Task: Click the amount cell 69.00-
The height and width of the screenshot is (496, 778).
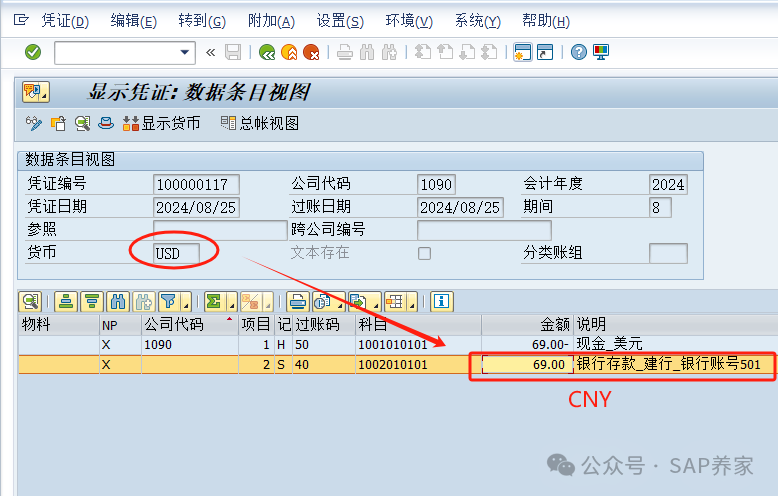Action: pos(527,345)
